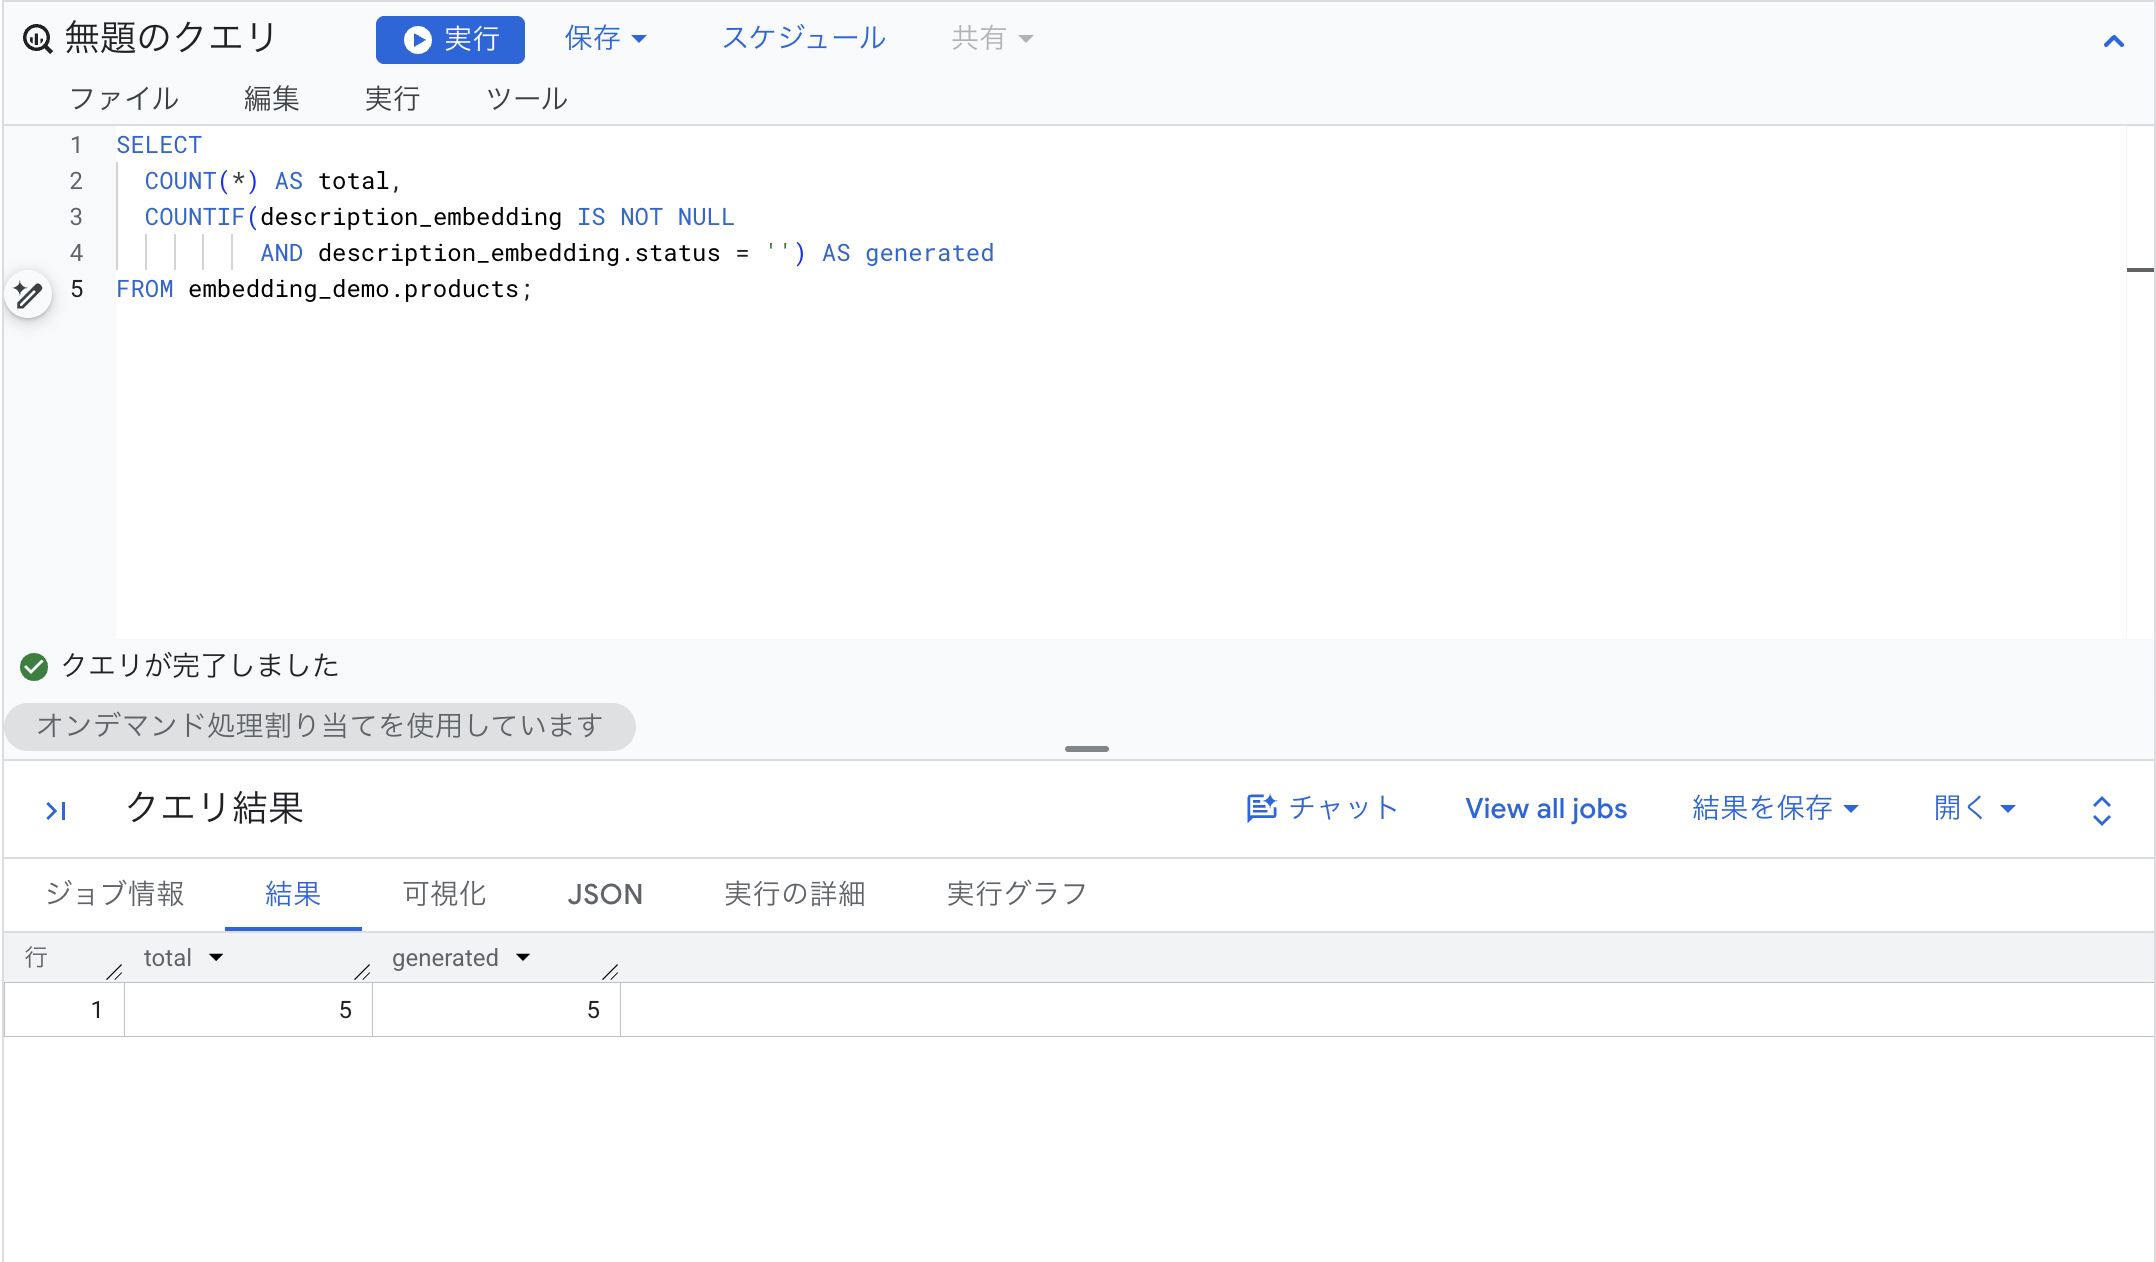
Task: Open the disabled 共有 dropdown
Action: tap(991, 38)
